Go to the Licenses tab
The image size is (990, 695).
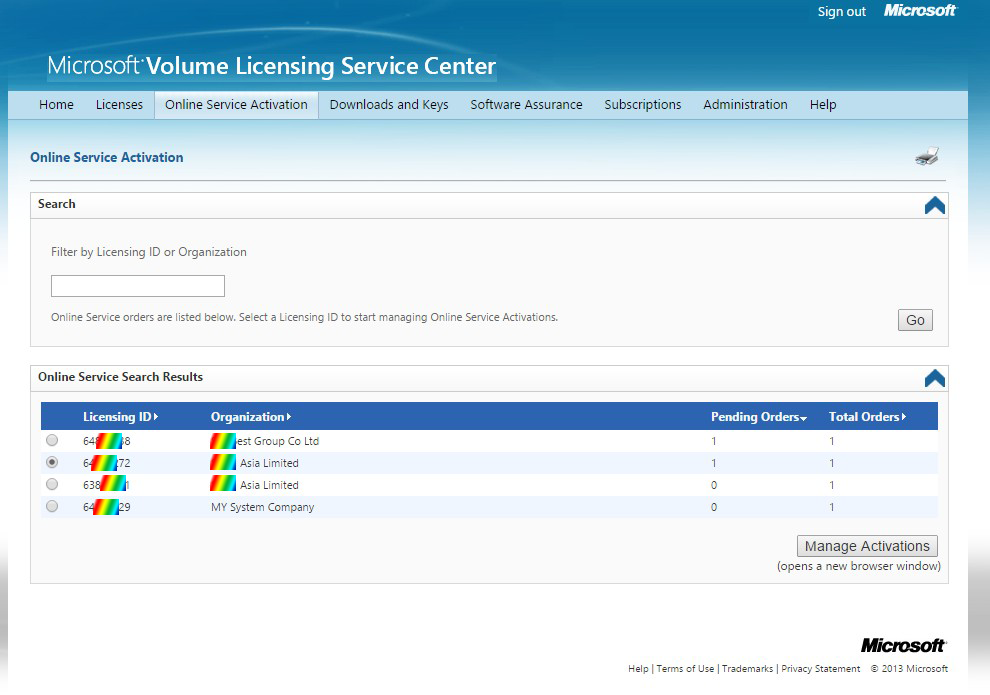119,105
